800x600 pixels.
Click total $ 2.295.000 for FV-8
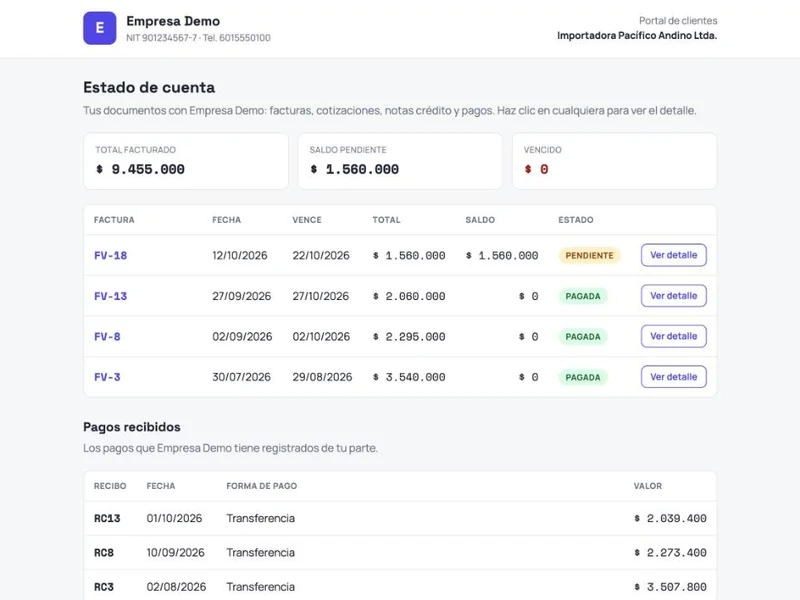[x=409, y=337]
